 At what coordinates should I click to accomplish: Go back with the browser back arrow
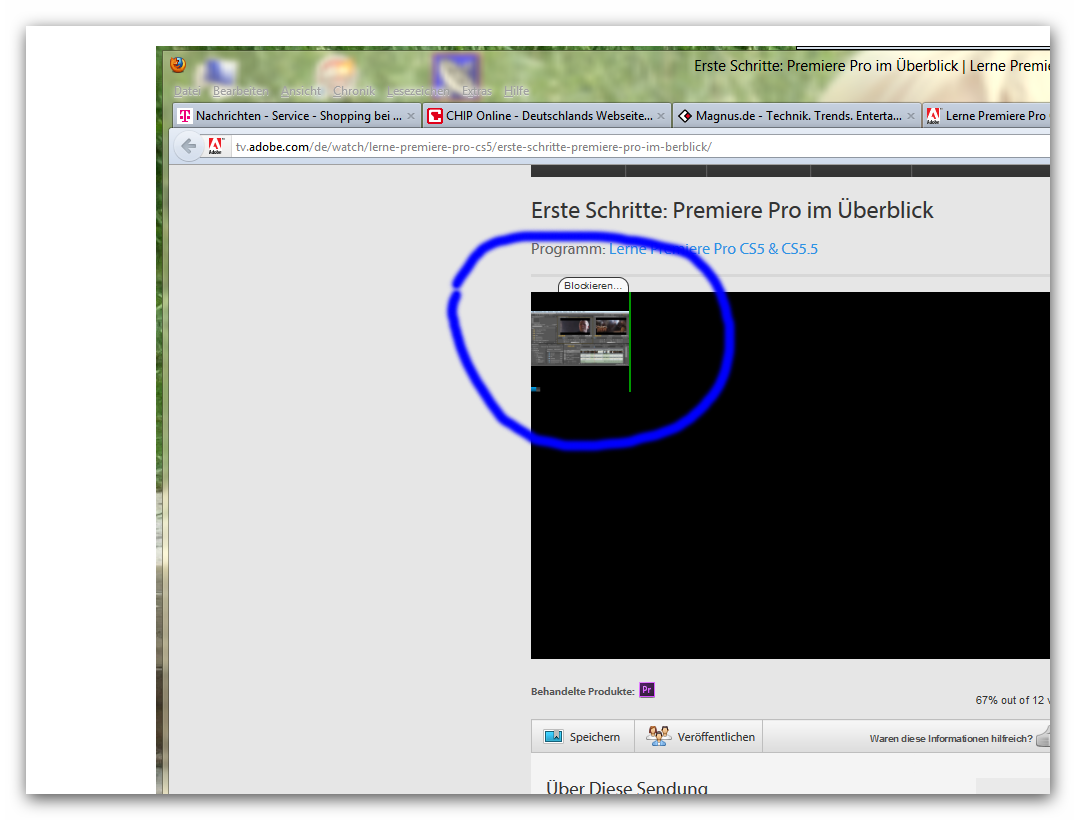(x=188, y=146)
